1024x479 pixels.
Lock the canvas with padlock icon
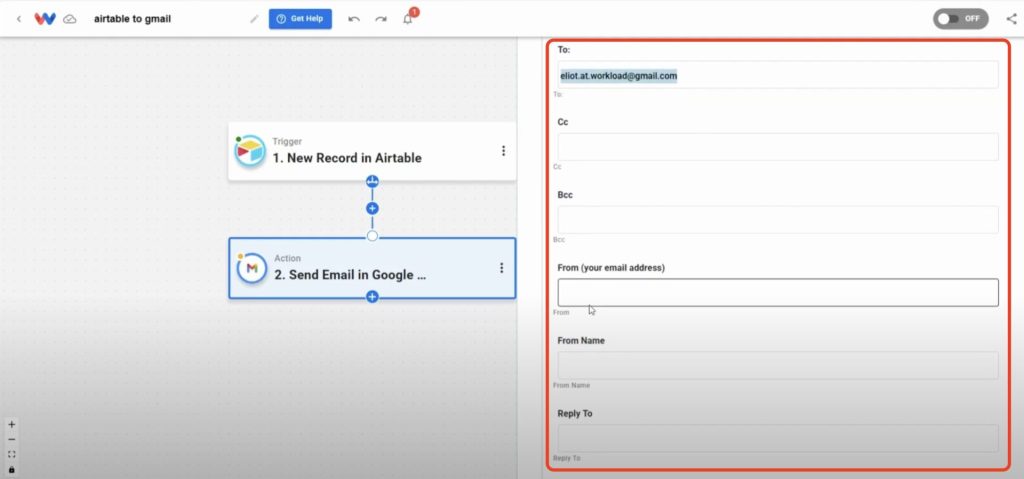click(x=11, y=469)
